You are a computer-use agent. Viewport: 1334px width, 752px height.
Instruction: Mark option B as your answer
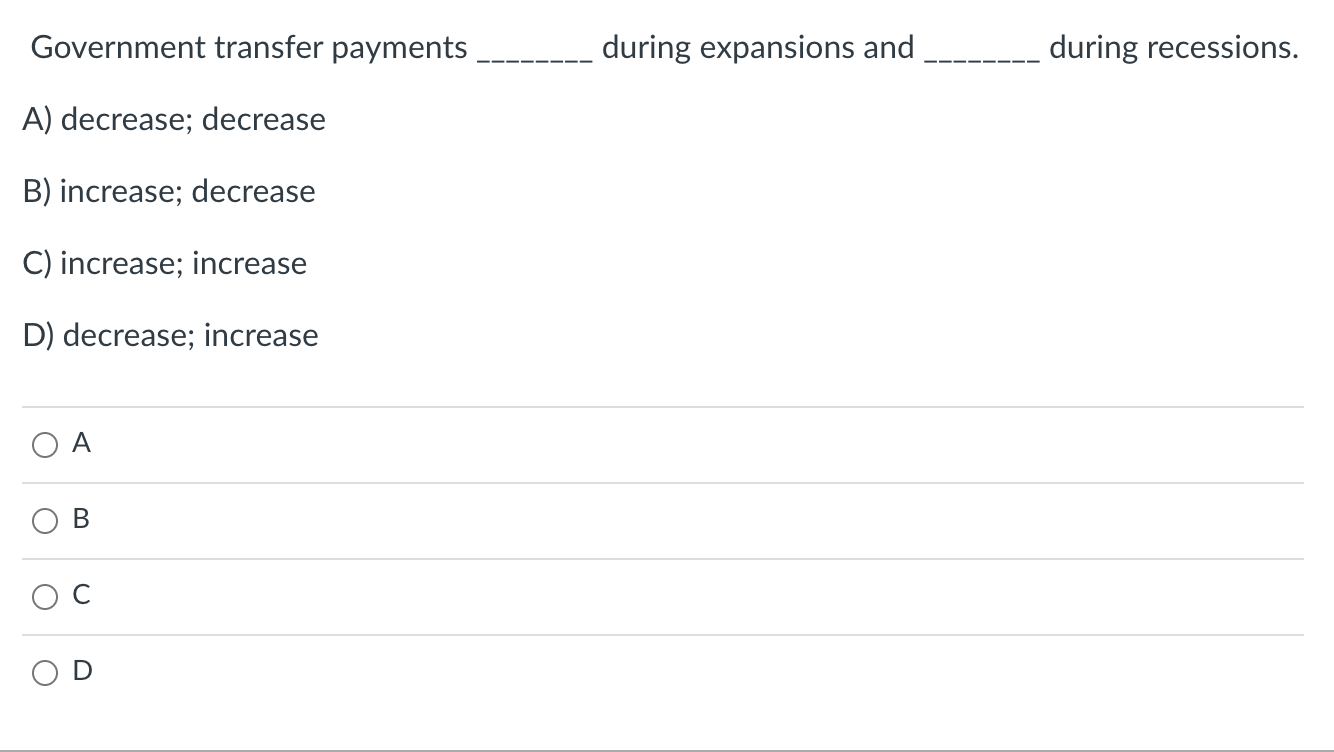pyautogui.click(x=44, y=520)
